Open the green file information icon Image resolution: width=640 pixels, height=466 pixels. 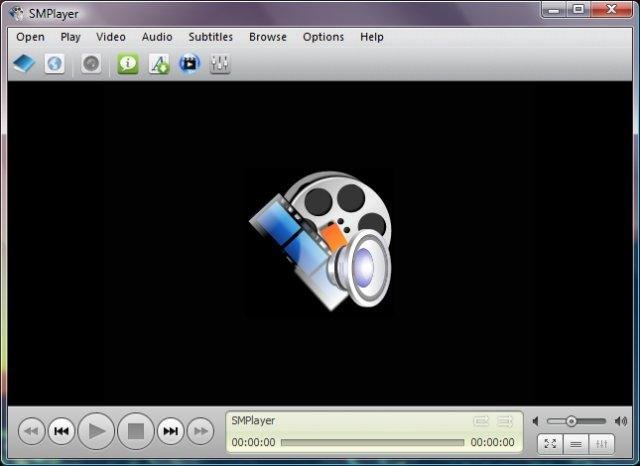coord(128,64)
